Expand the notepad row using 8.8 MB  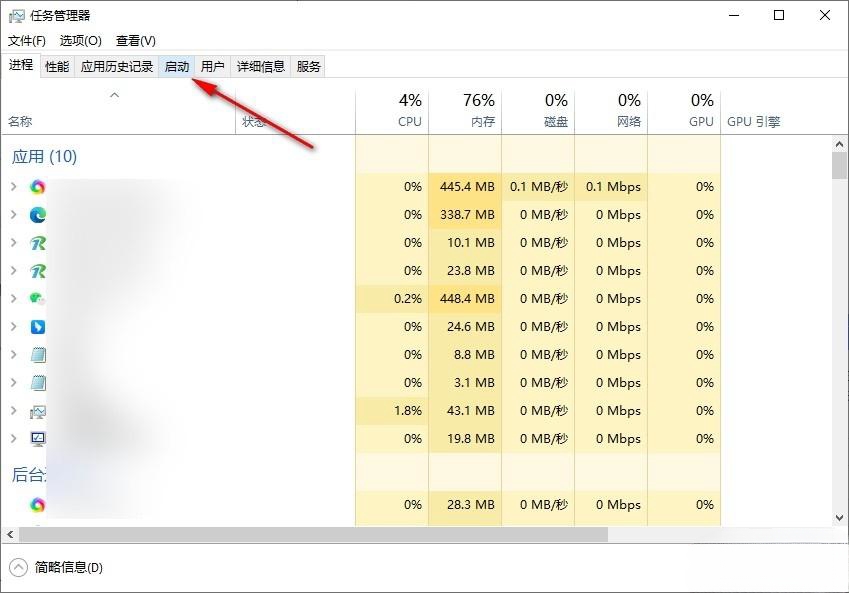click(x=14, y=355)
